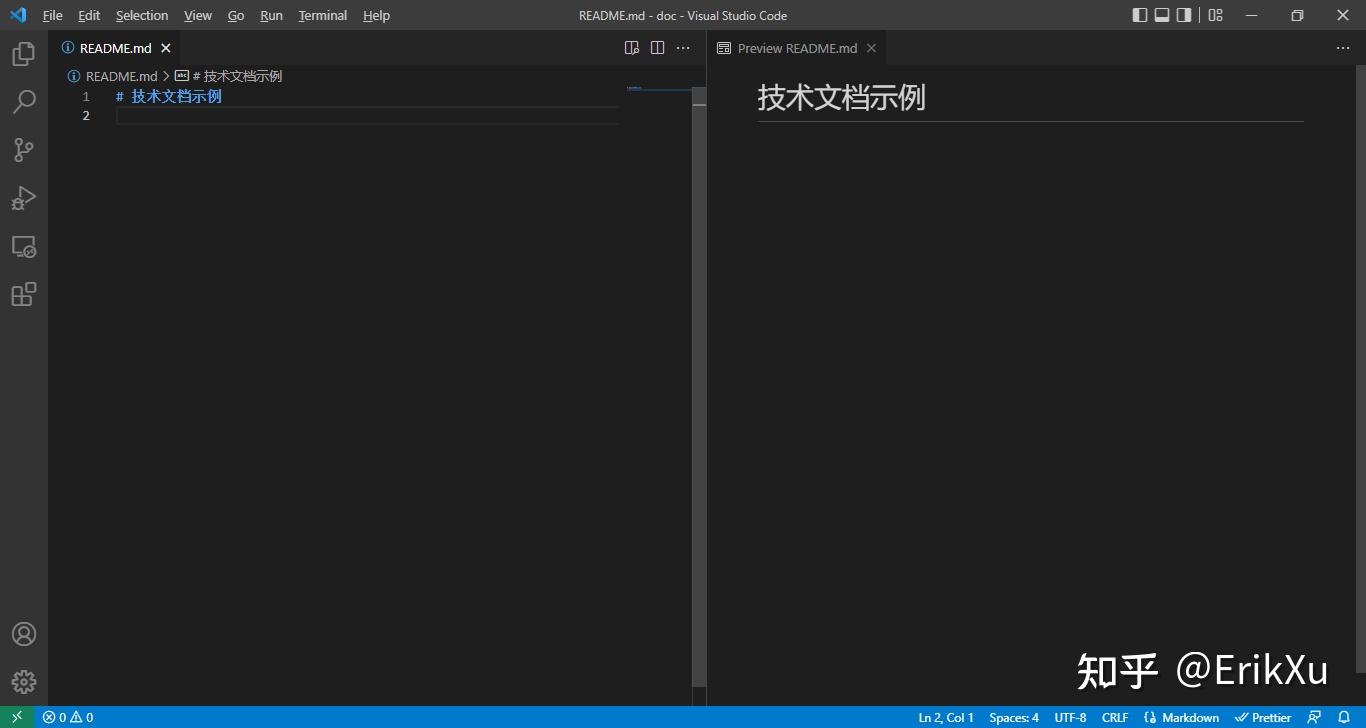Open the Selection menu
Screen dimensions: 1366x728
142,15
